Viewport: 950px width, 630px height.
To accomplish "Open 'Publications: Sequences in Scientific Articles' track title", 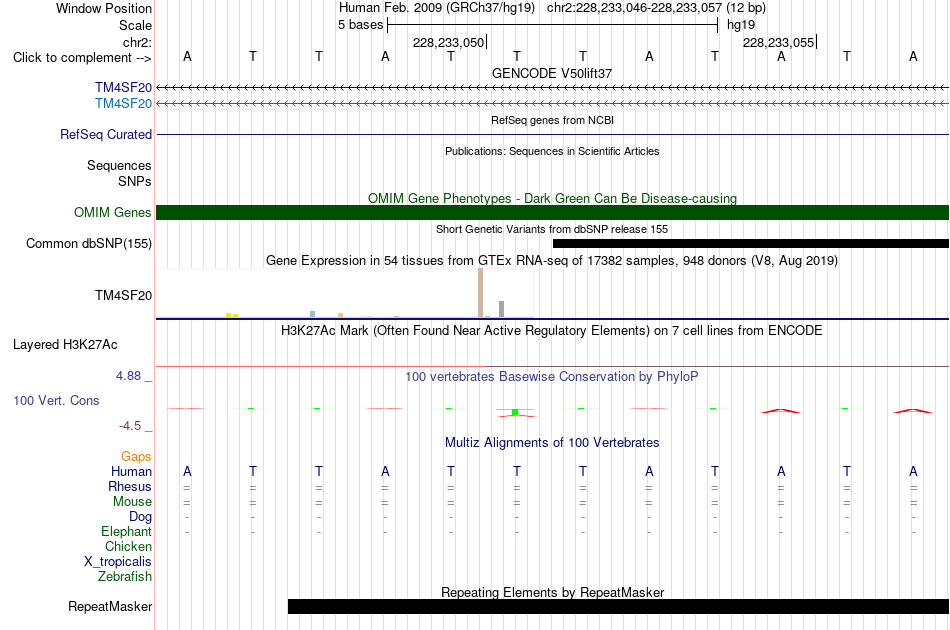I will tap(552, 151).
